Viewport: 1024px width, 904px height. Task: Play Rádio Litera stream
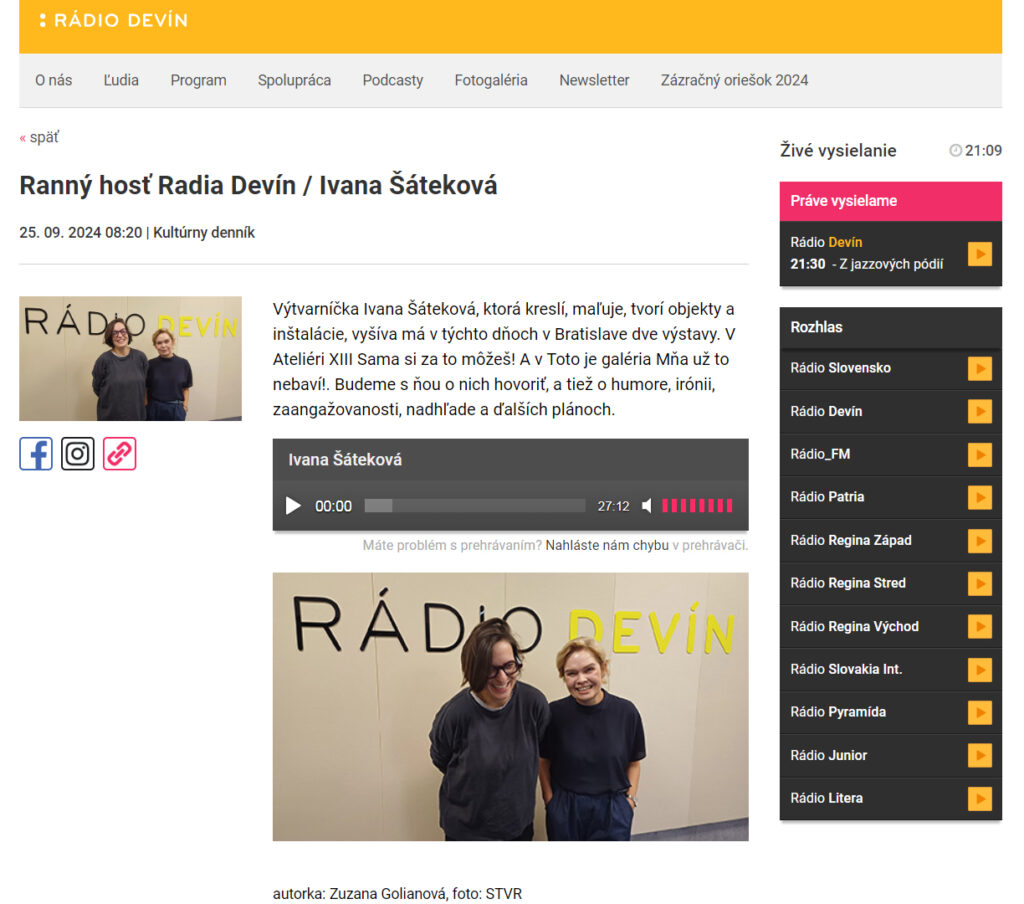pos(979,799)
